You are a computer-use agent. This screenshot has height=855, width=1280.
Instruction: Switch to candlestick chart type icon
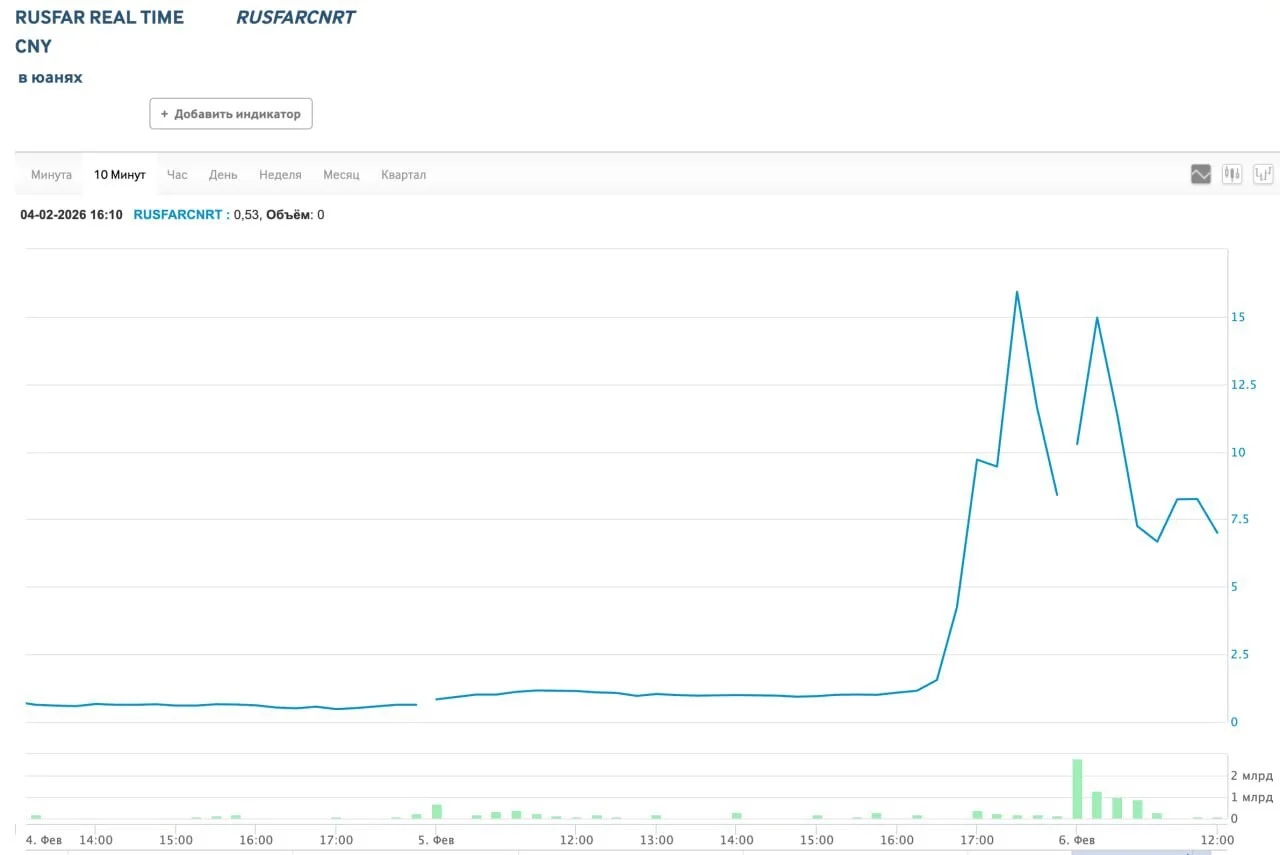point(1232,175)
